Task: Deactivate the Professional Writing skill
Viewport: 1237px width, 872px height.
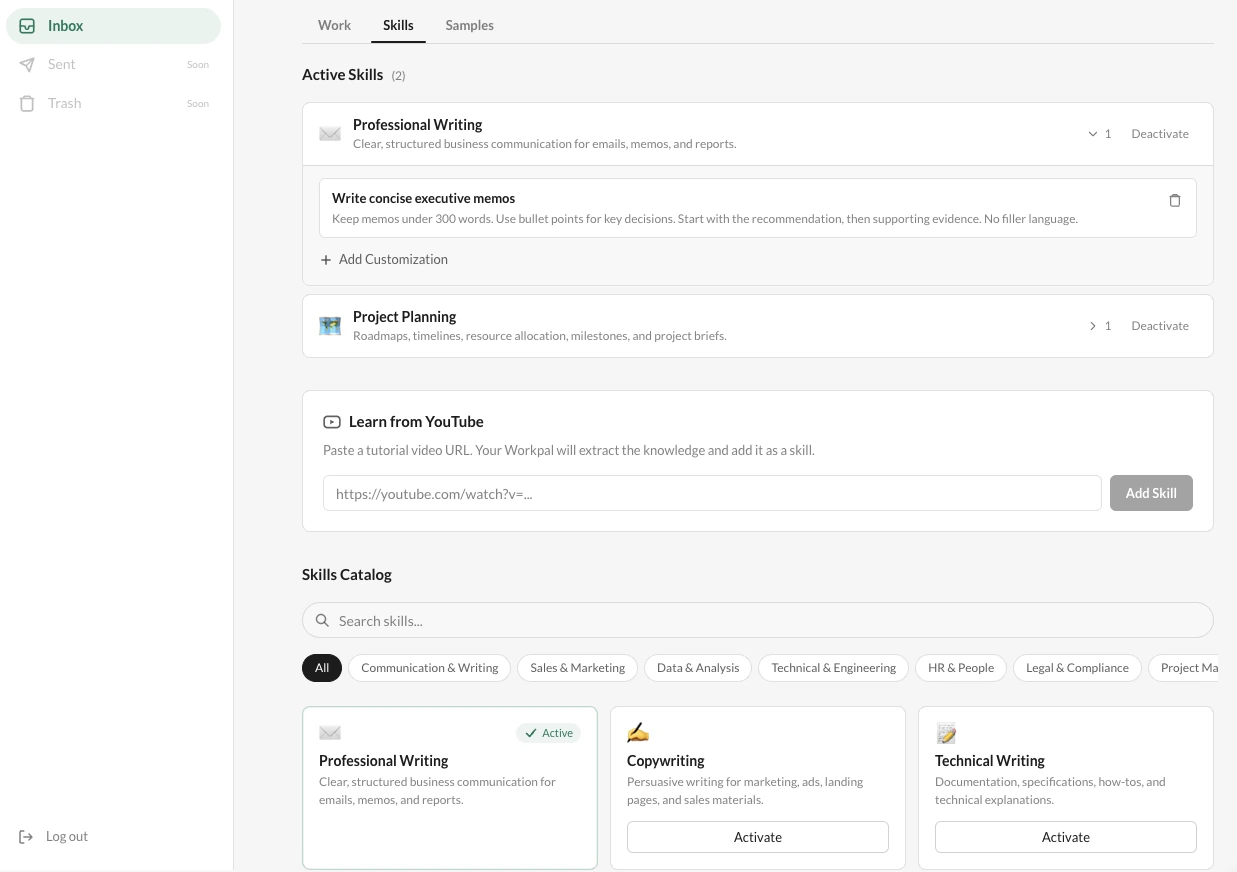Action: pos(1160,133)
